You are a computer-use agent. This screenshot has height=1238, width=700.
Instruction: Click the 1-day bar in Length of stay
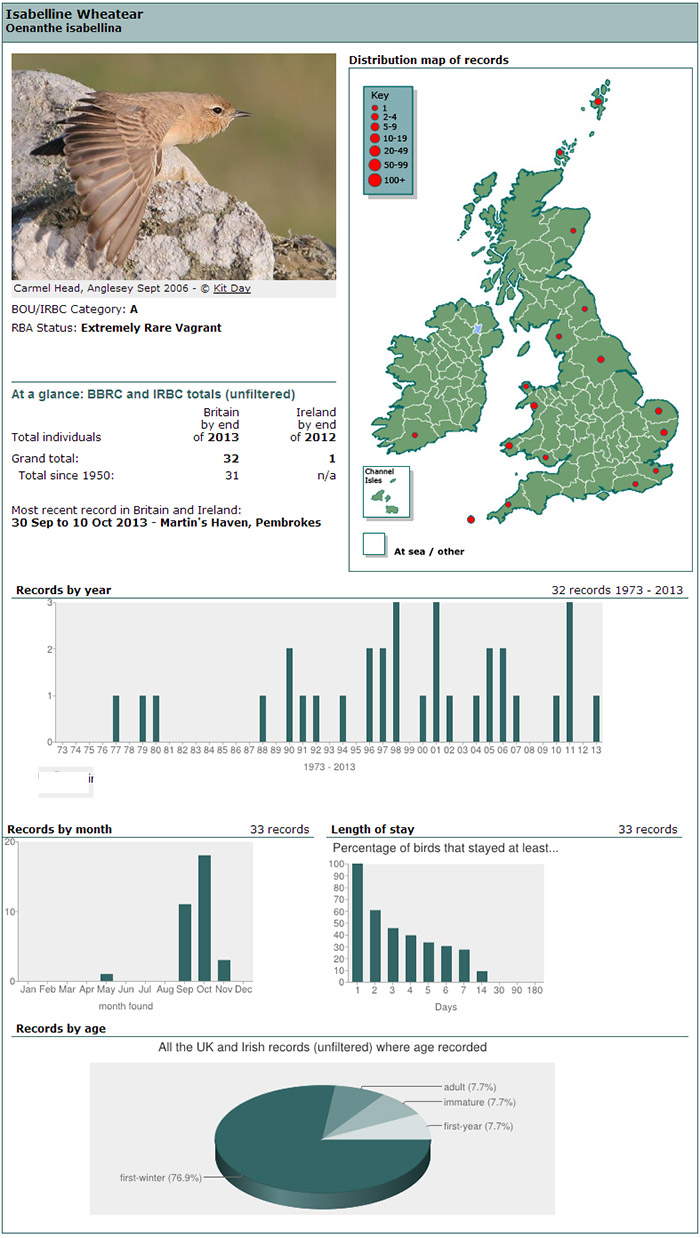357,922
